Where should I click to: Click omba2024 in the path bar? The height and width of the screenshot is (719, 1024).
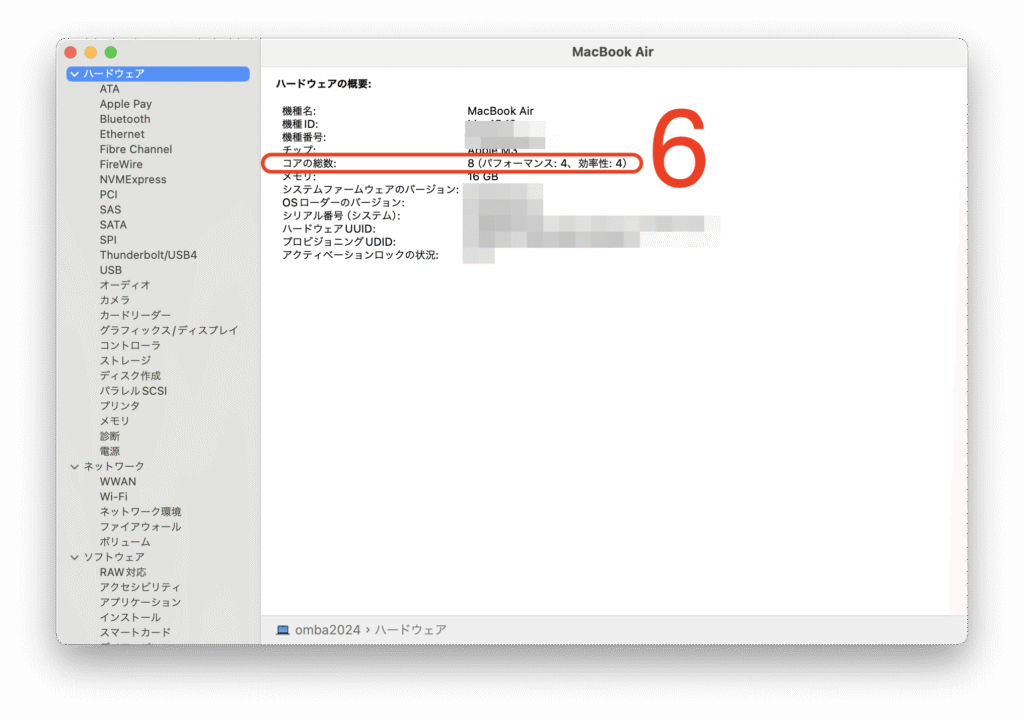point(327,630)
